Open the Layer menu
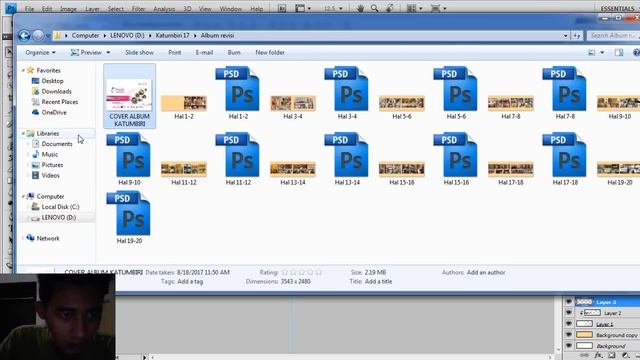This screenshot has height=360, width=640. coord(92,9)
